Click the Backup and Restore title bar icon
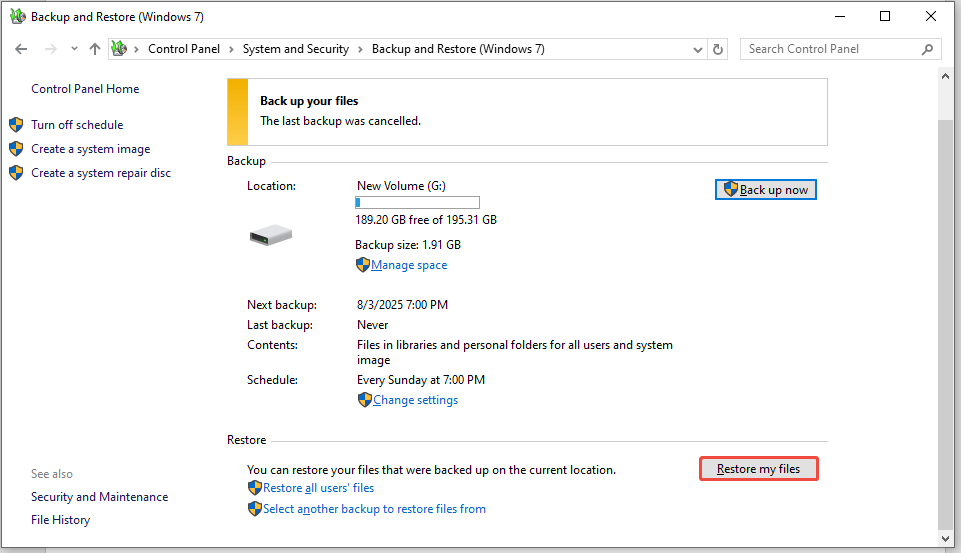 pos(17,16)
